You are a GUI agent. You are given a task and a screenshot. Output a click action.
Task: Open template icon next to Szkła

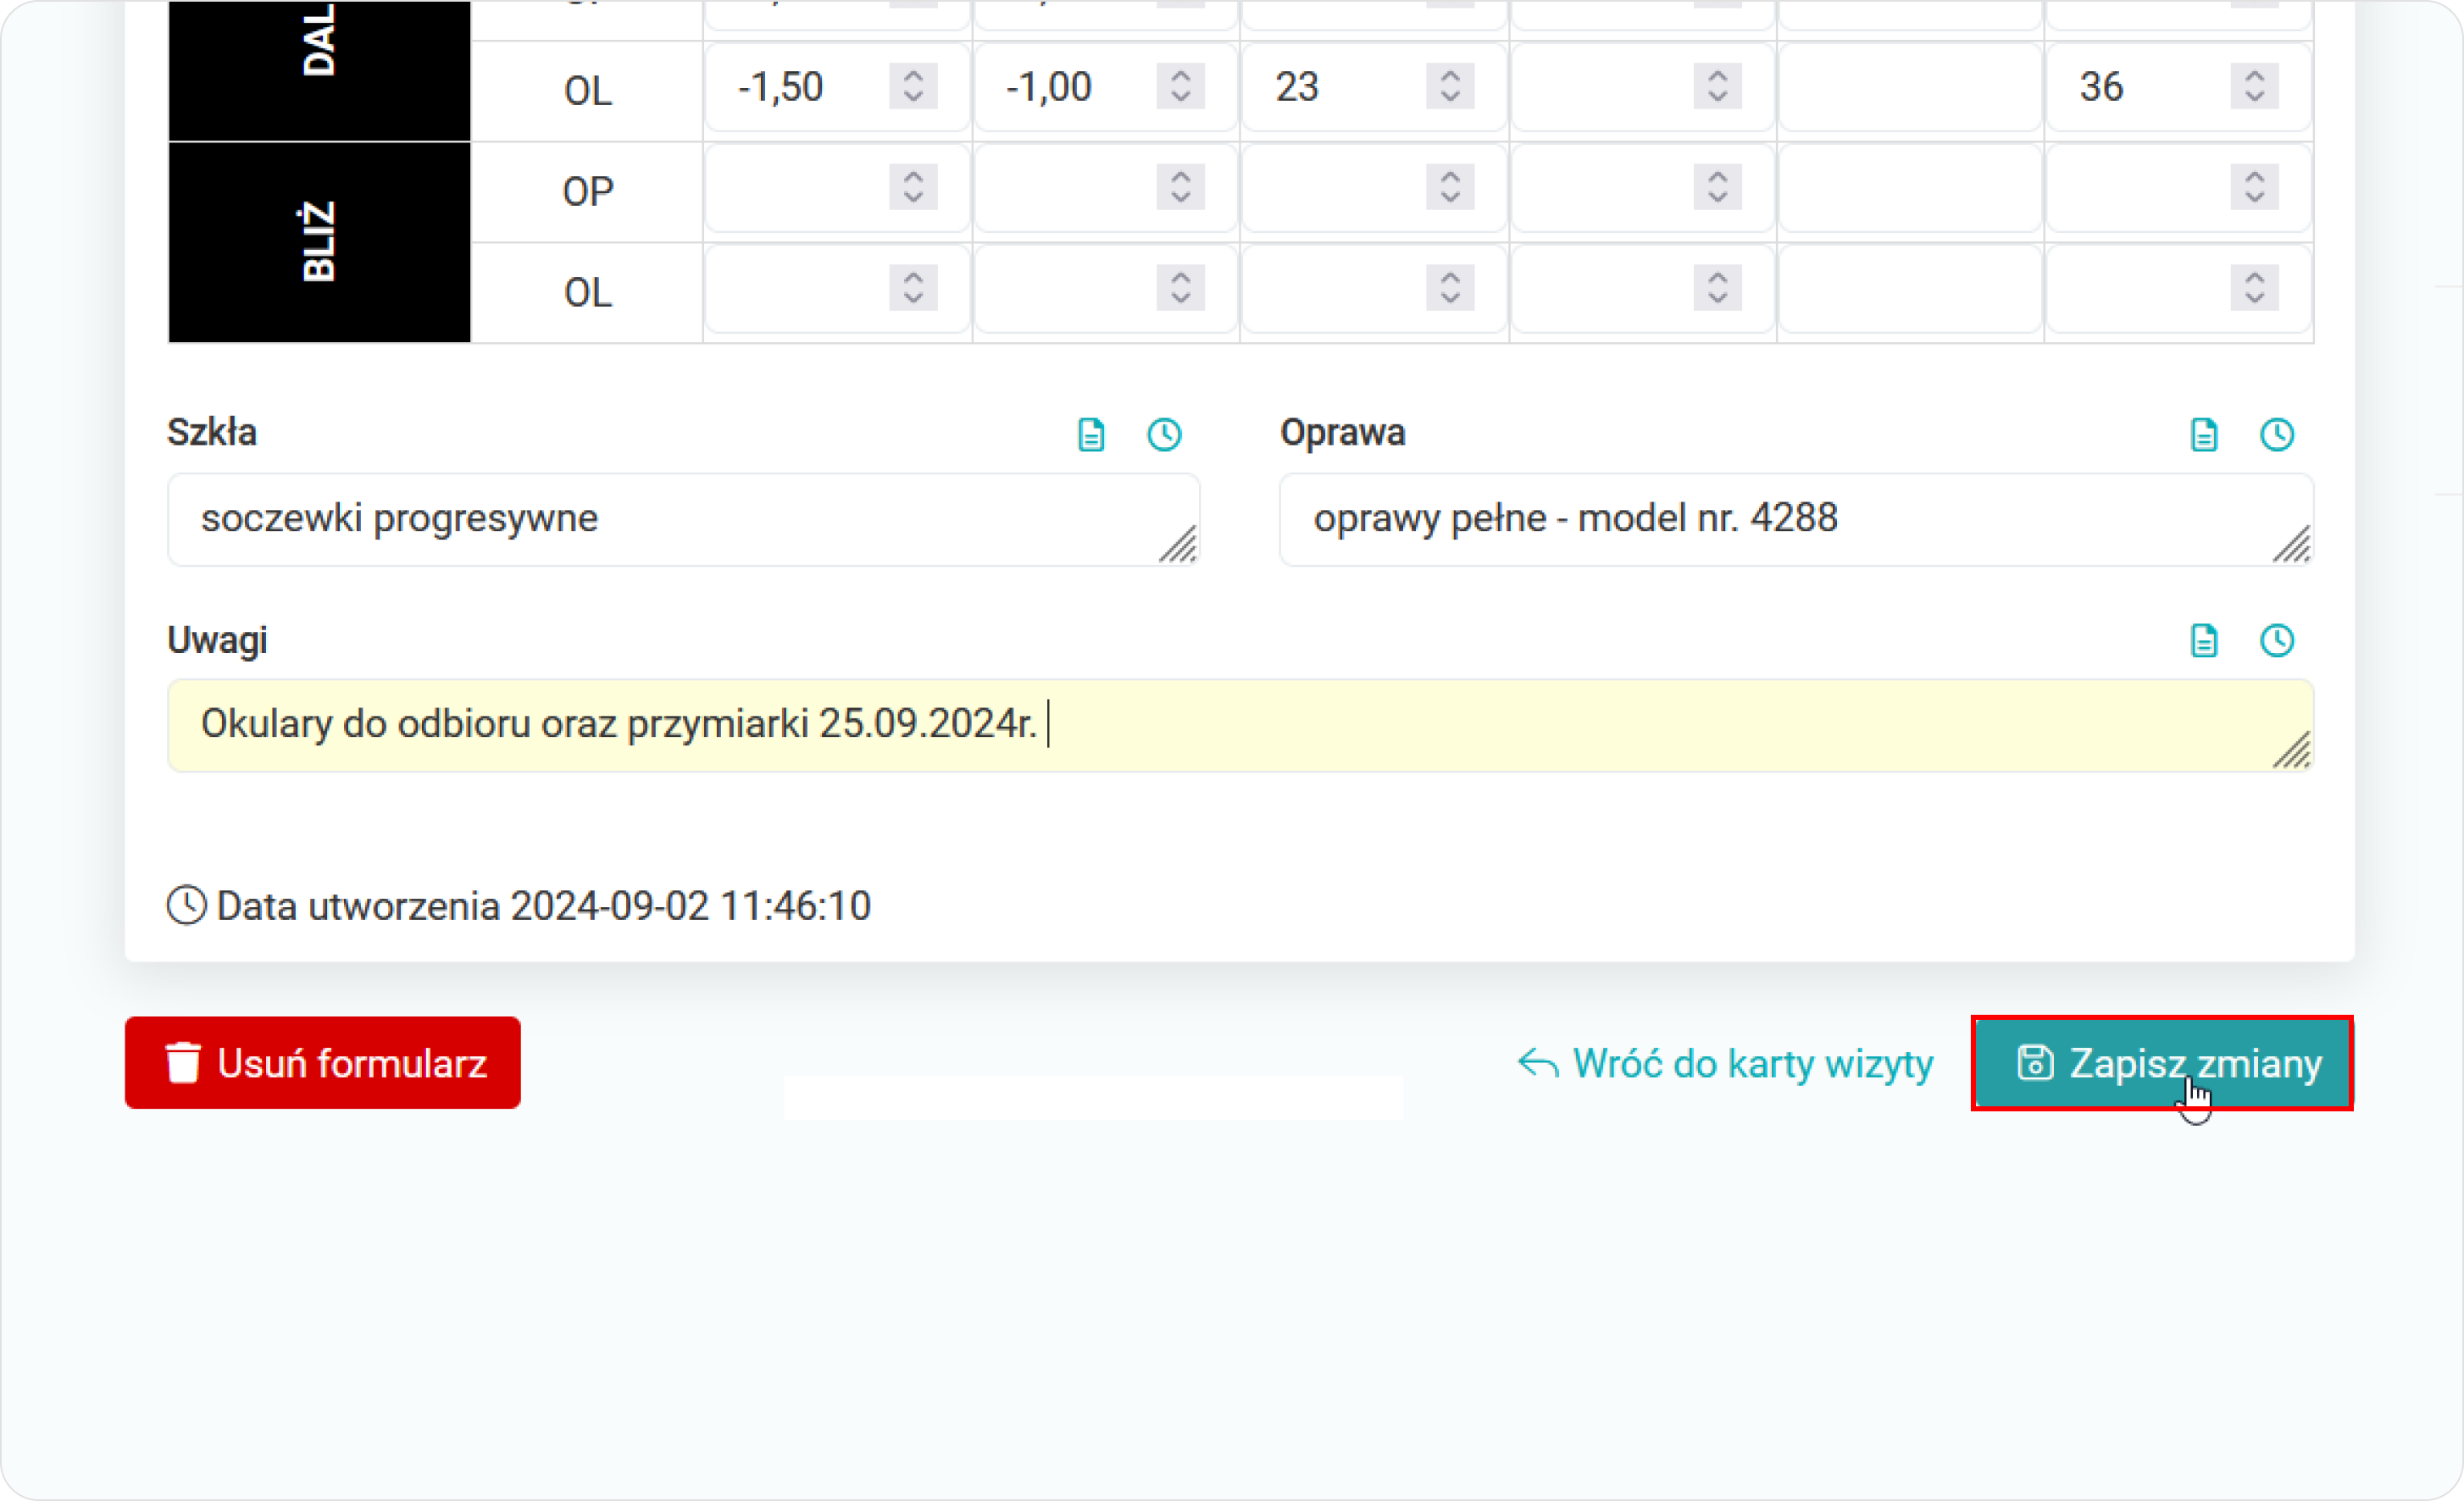(x=1091, y=434)
